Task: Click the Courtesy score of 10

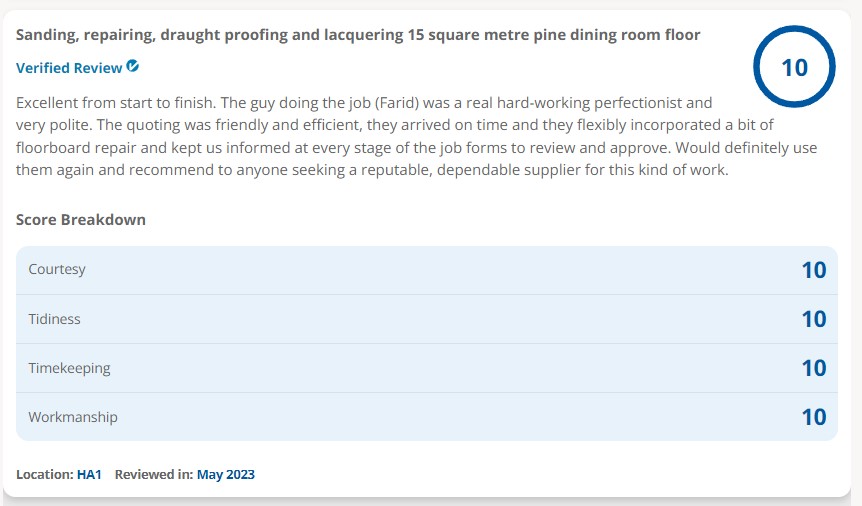Action: 813,270
